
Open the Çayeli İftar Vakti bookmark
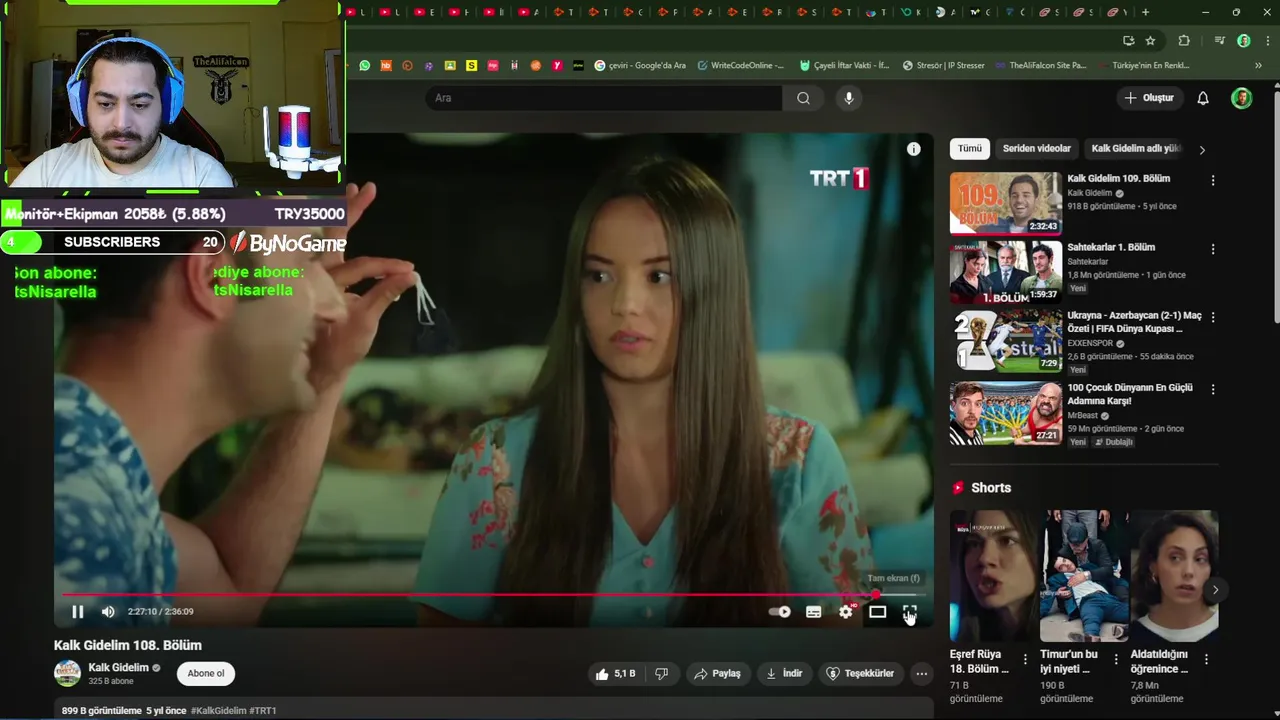click(x=845, y=66)
